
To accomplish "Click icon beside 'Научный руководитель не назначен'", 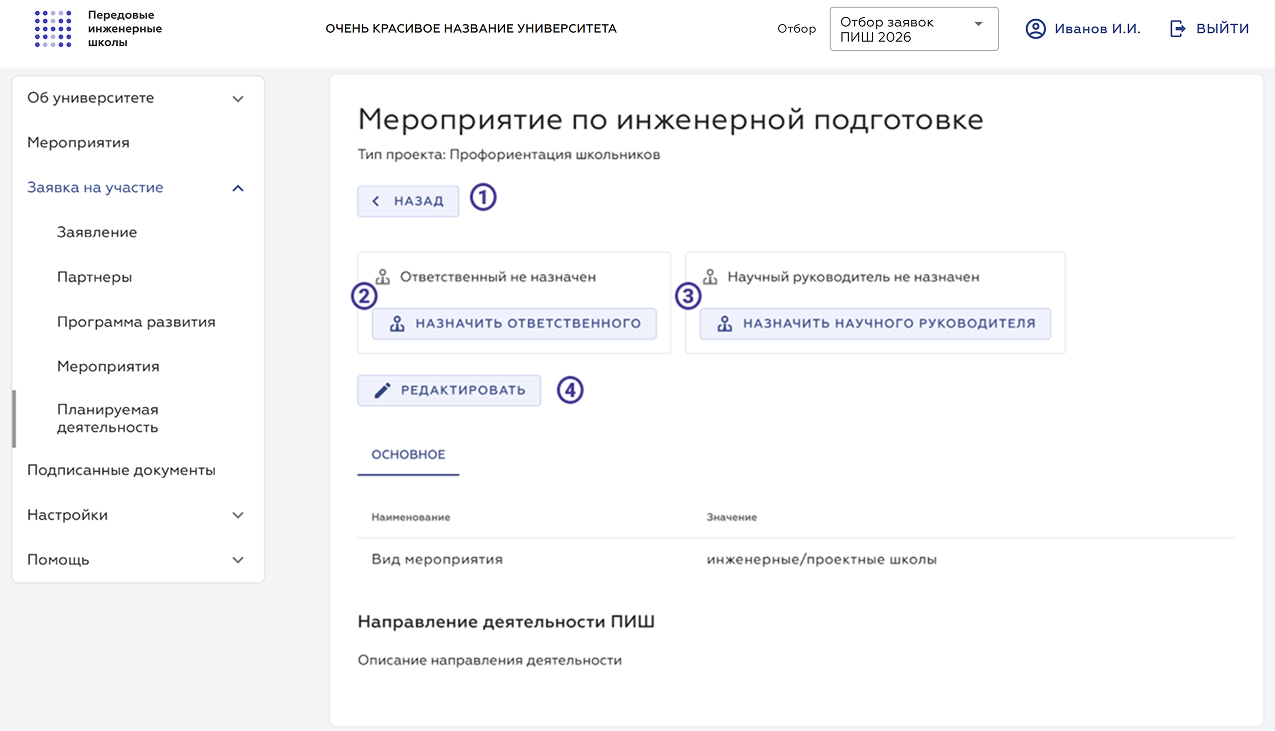I will [710, 277].
